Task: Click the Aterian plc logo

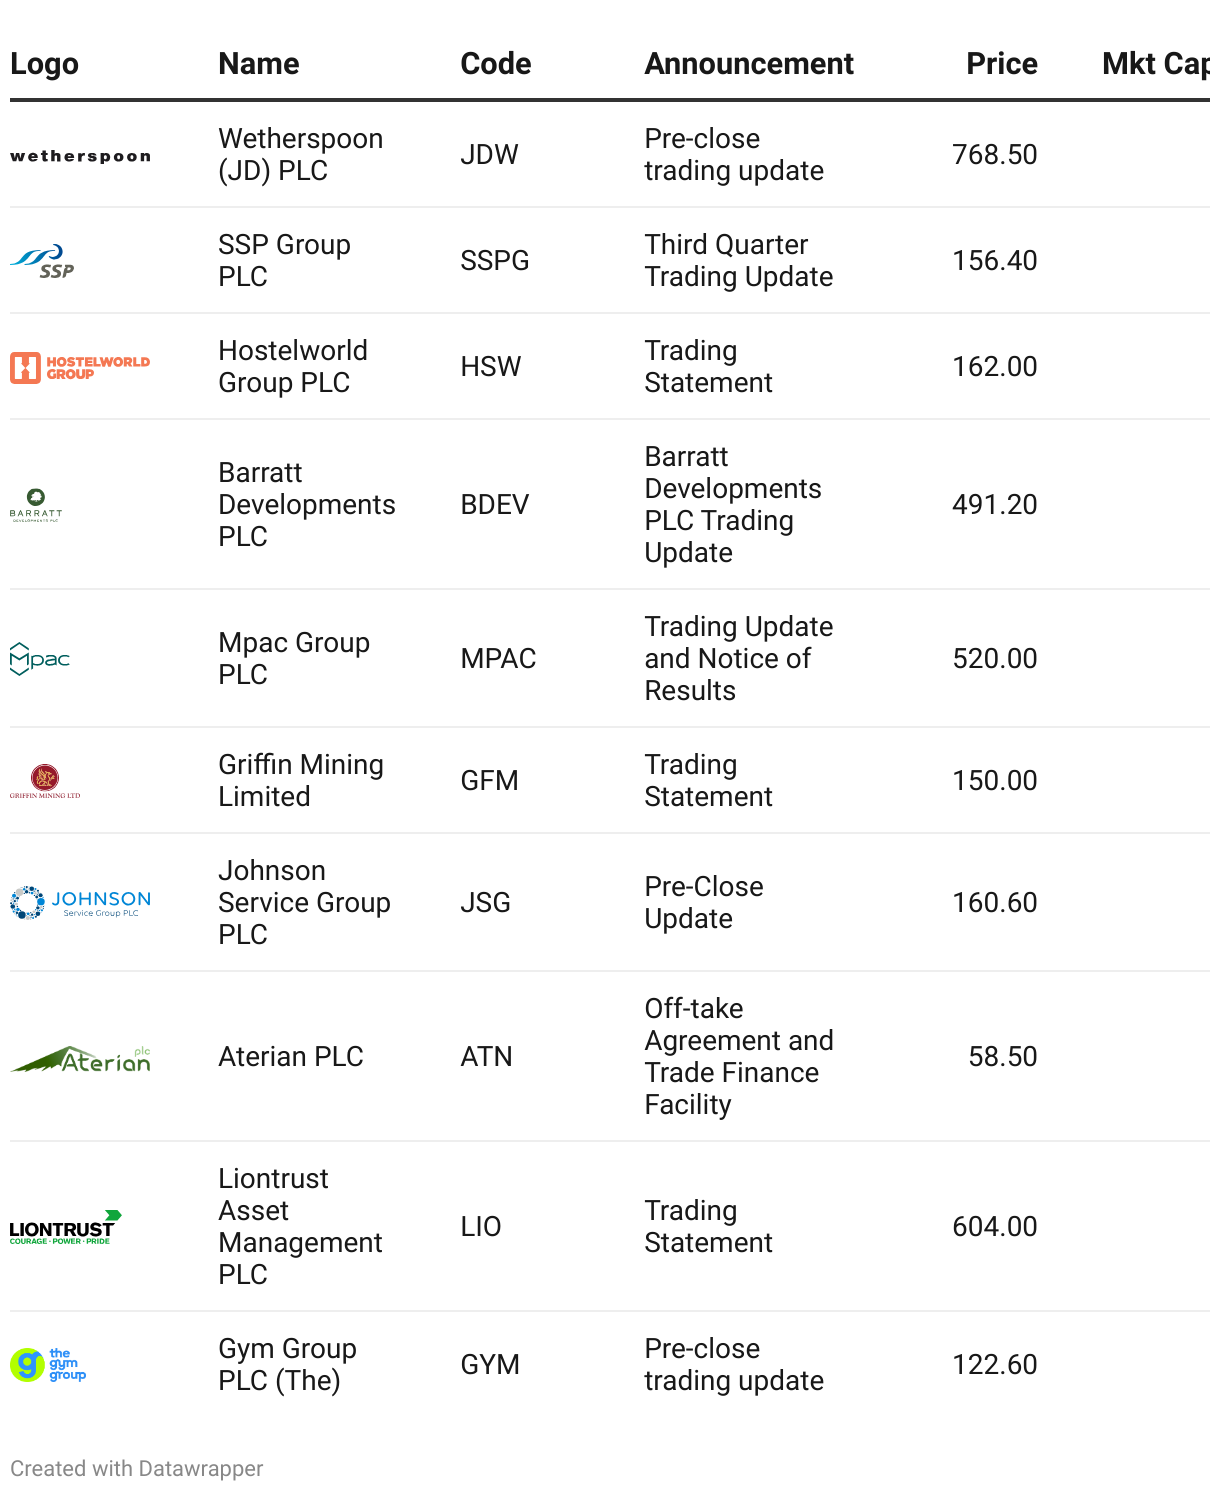Action: [81, 1058]
